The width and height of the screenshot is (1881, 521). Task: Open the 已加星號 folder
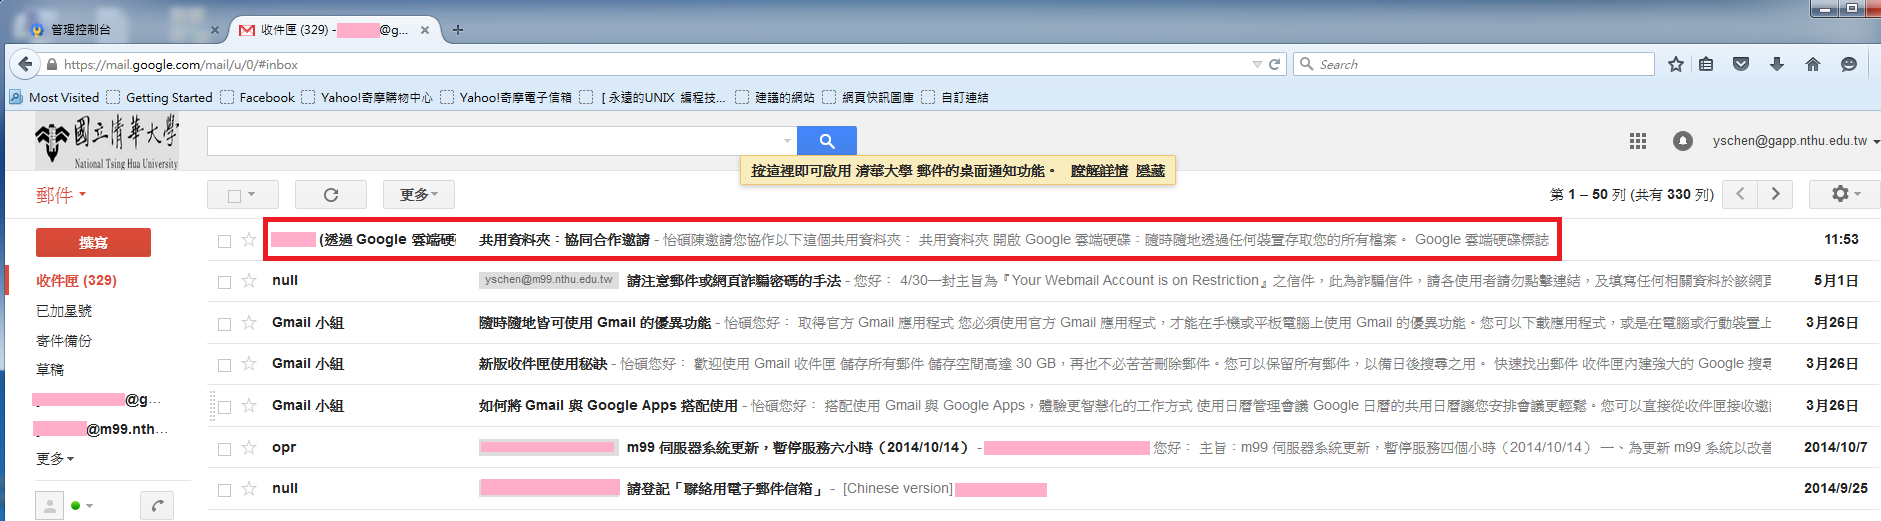[64, 311]
